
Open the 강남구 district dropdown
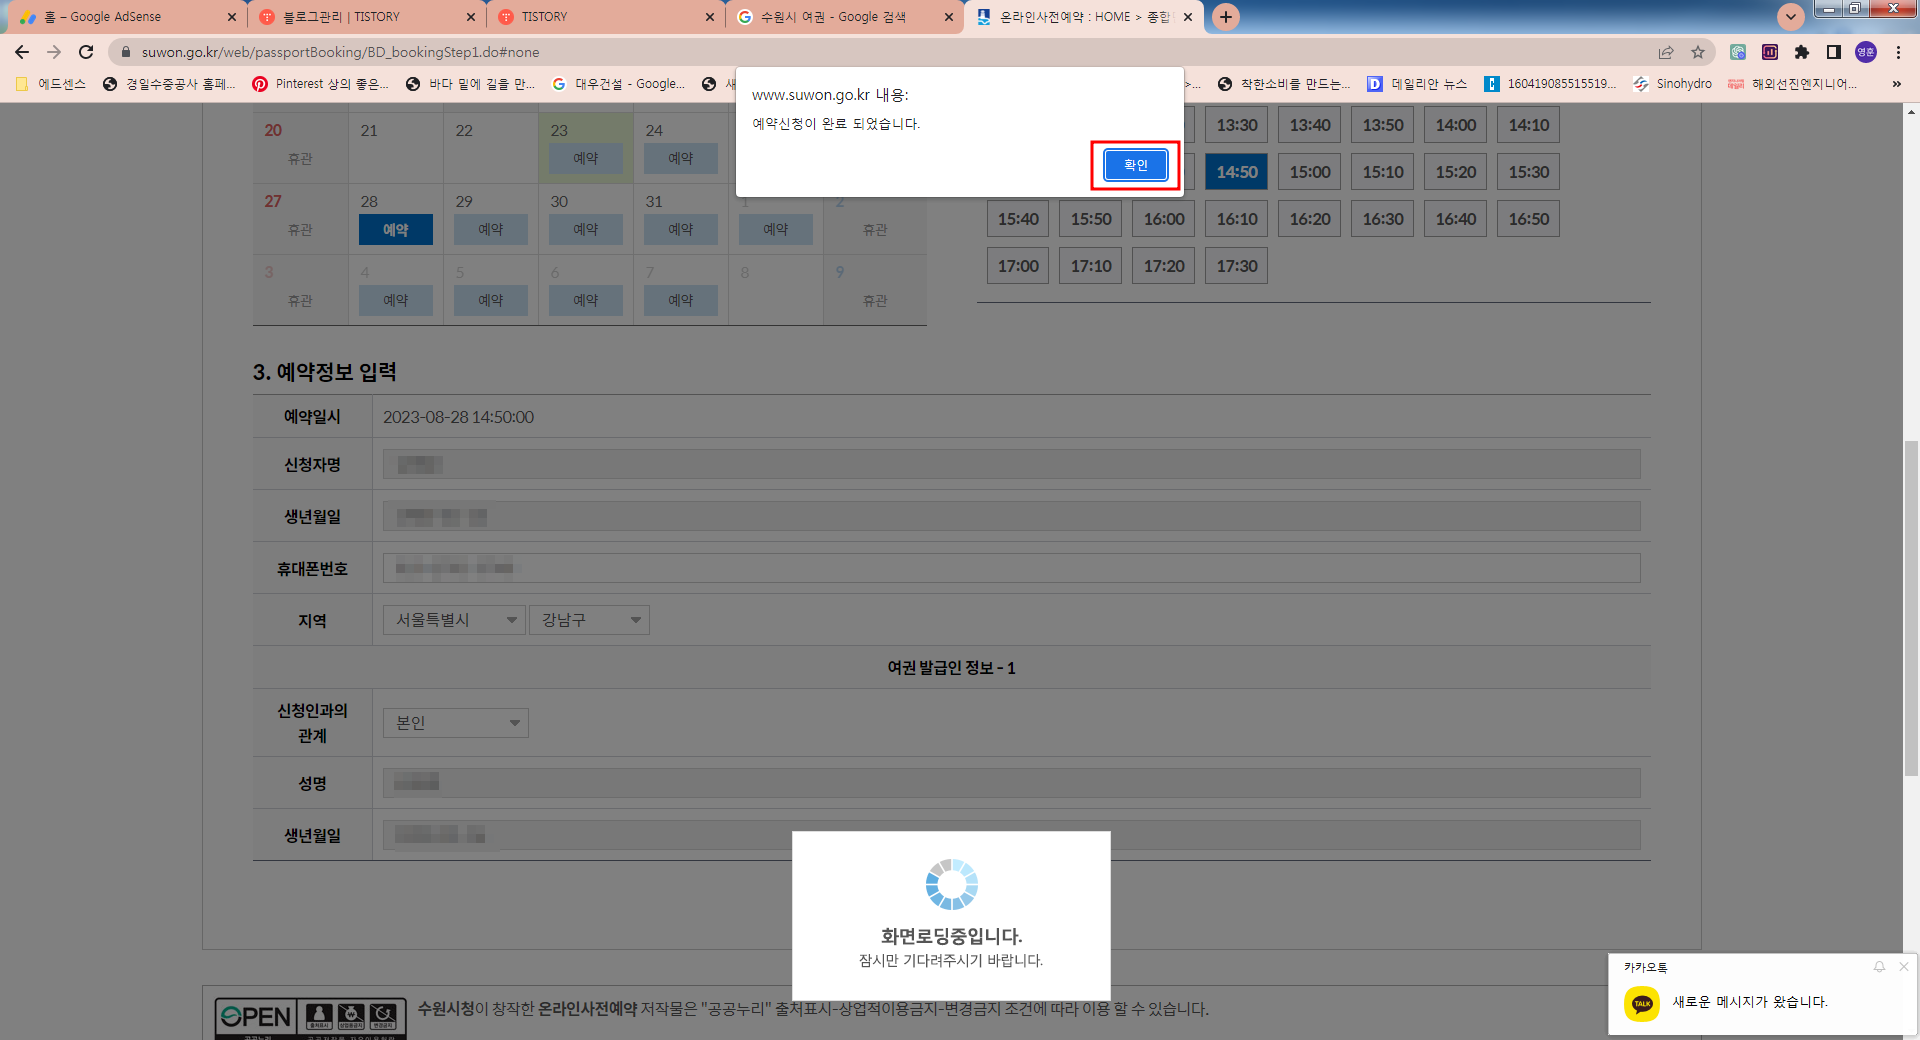pos(589,619)
